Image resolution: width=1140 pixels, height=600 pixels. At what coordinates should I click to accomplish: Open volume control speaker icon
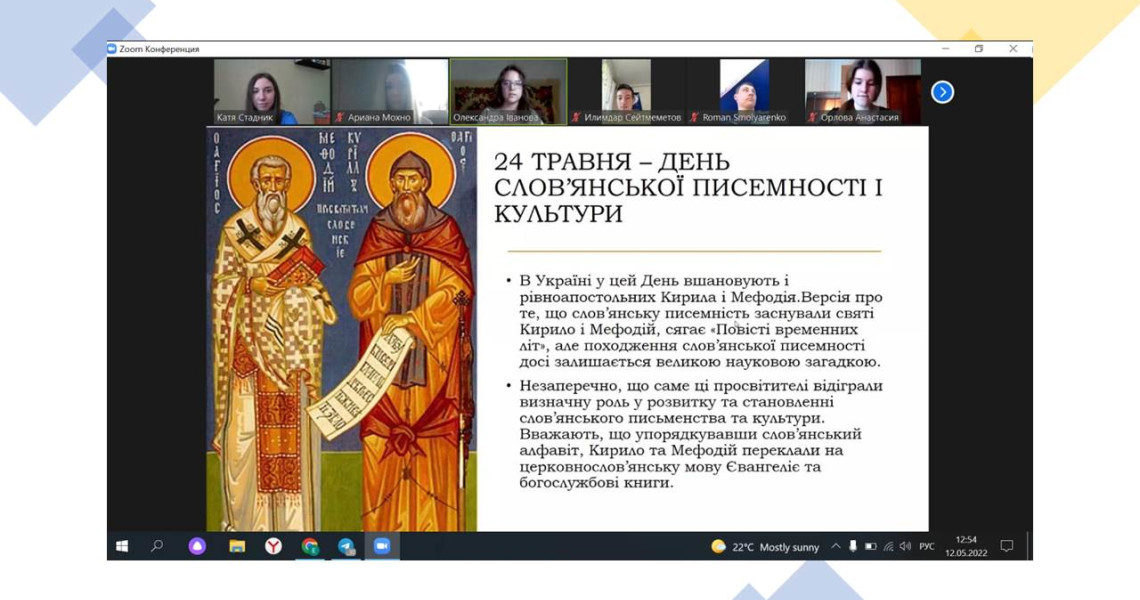(905, 546)
